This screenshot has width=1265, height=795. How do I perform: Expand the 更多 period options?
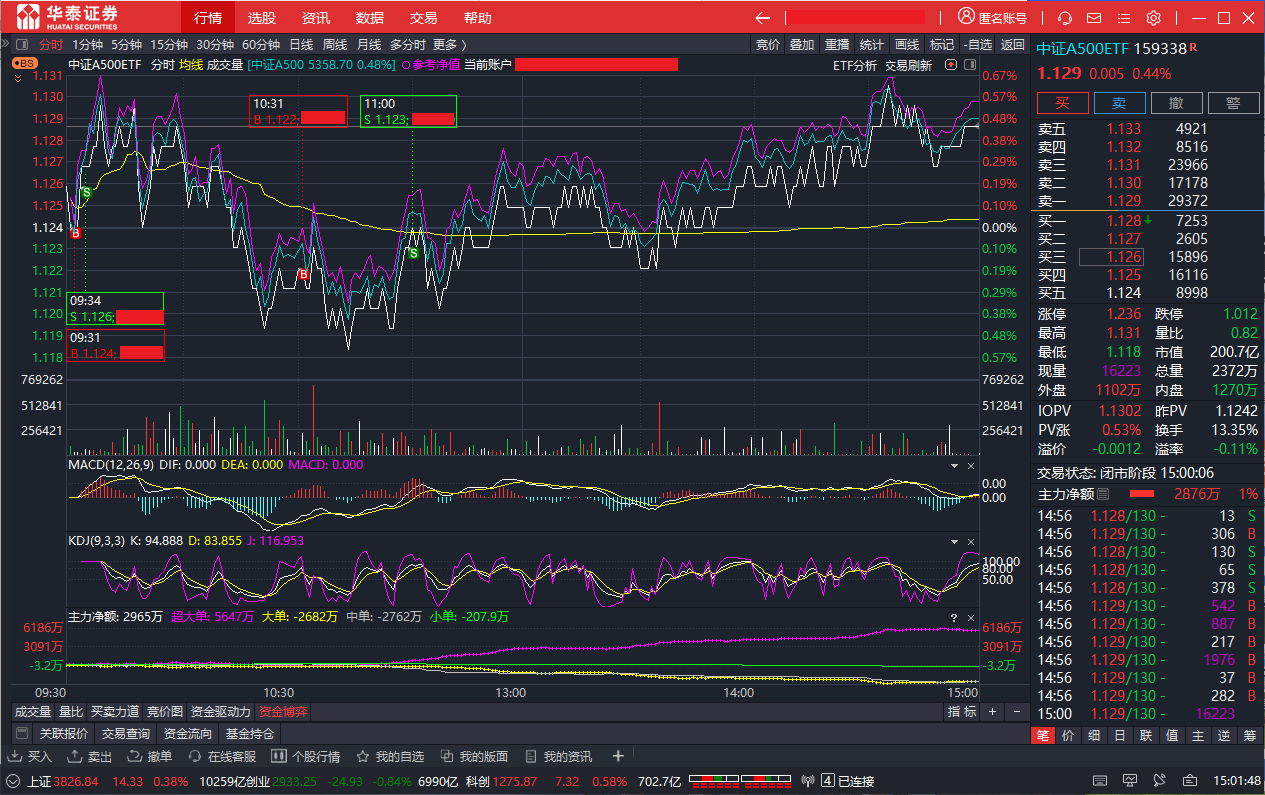coord(449,44)
